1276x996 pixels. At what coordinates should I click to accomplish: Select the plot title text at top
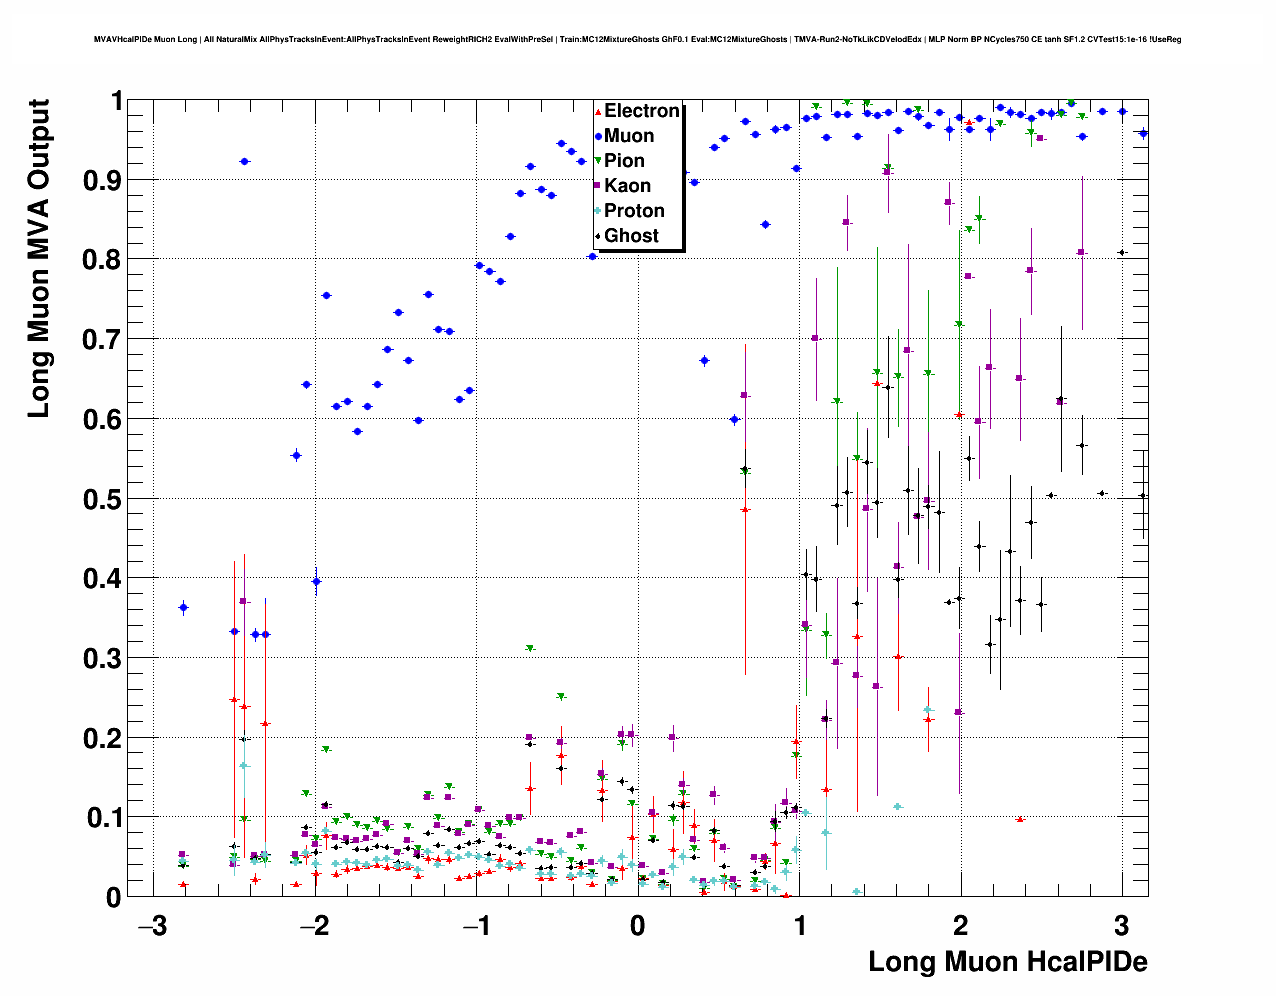pyautogui.click(x=637, y=40)
